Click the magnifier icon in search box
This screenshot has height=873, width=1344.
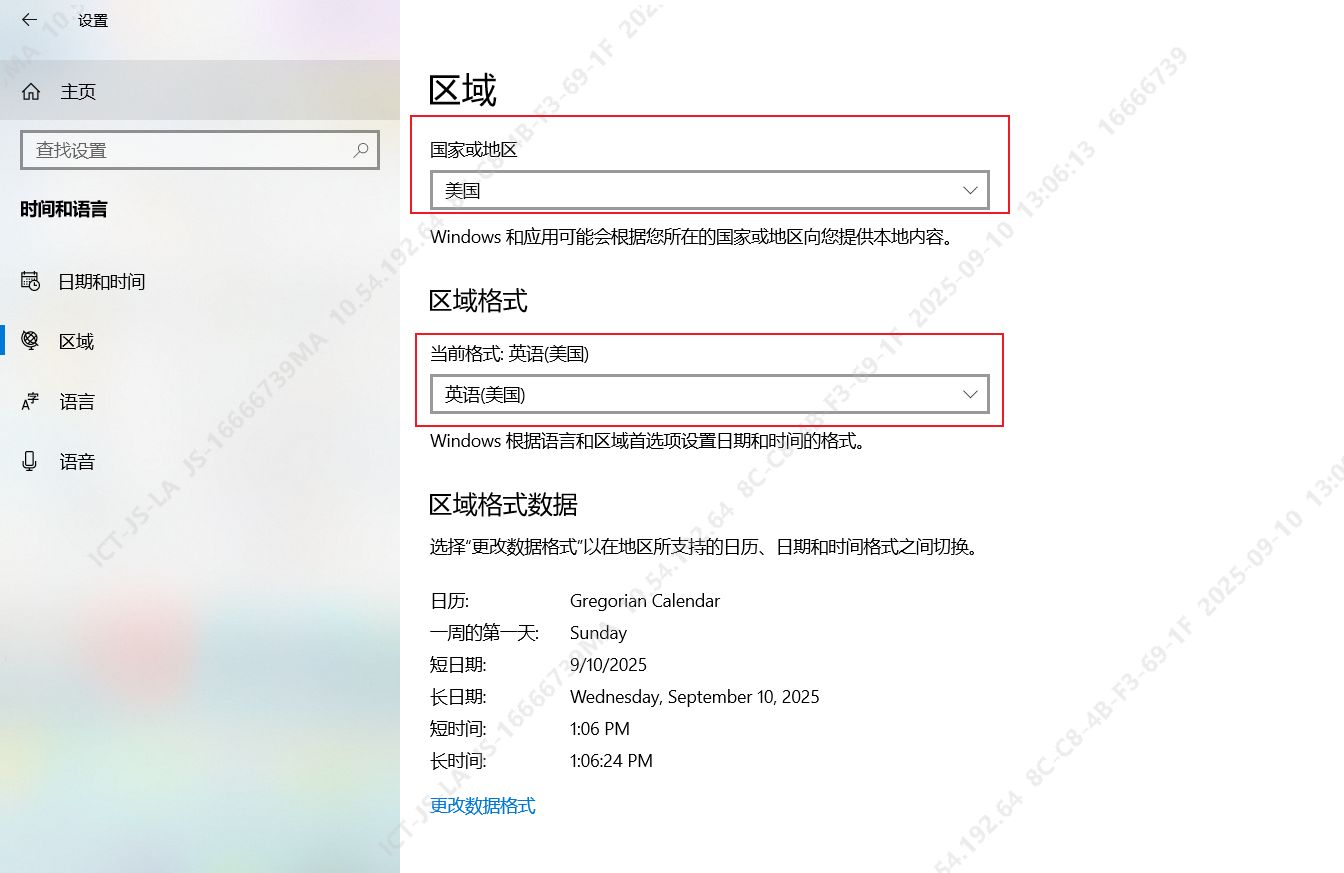(x=361, y=150)
